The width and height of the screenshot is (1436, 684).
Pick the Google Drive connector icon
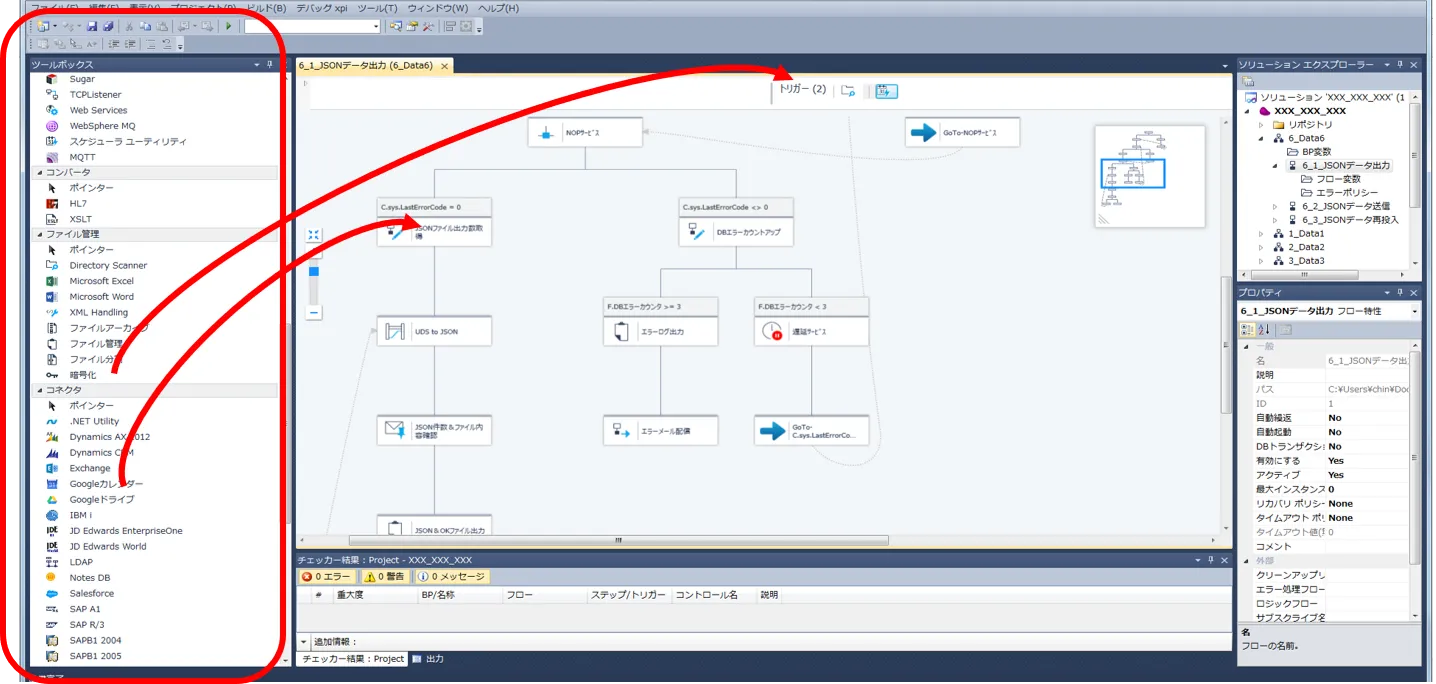click(52, 499)
